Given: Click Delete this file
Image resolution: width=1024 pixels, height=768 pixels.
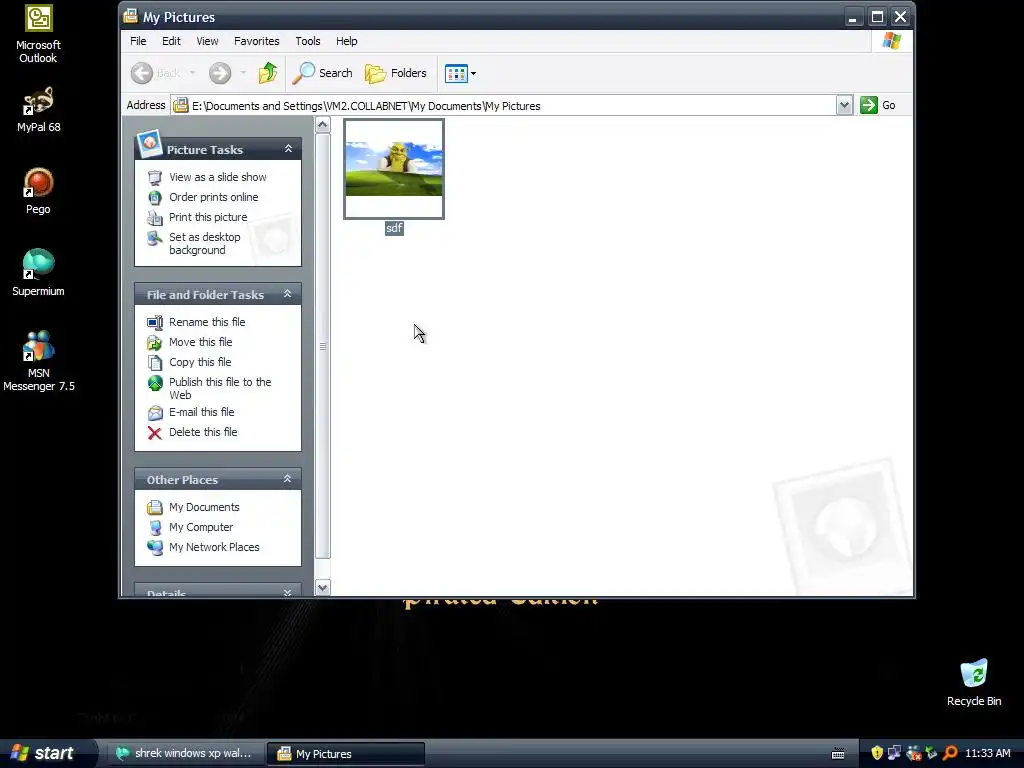Looking at the screenshot, I should (x=203, y=432).
